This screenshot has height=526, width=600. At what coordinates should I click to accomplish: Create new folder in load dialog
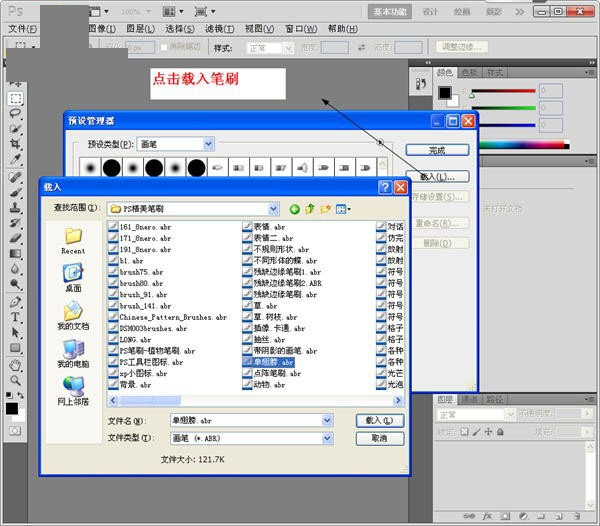coord(326,209)
